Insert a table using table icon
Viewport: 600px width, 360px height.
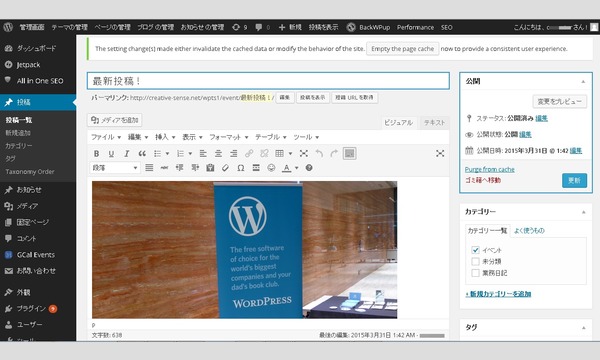click(x=279, y=153)
